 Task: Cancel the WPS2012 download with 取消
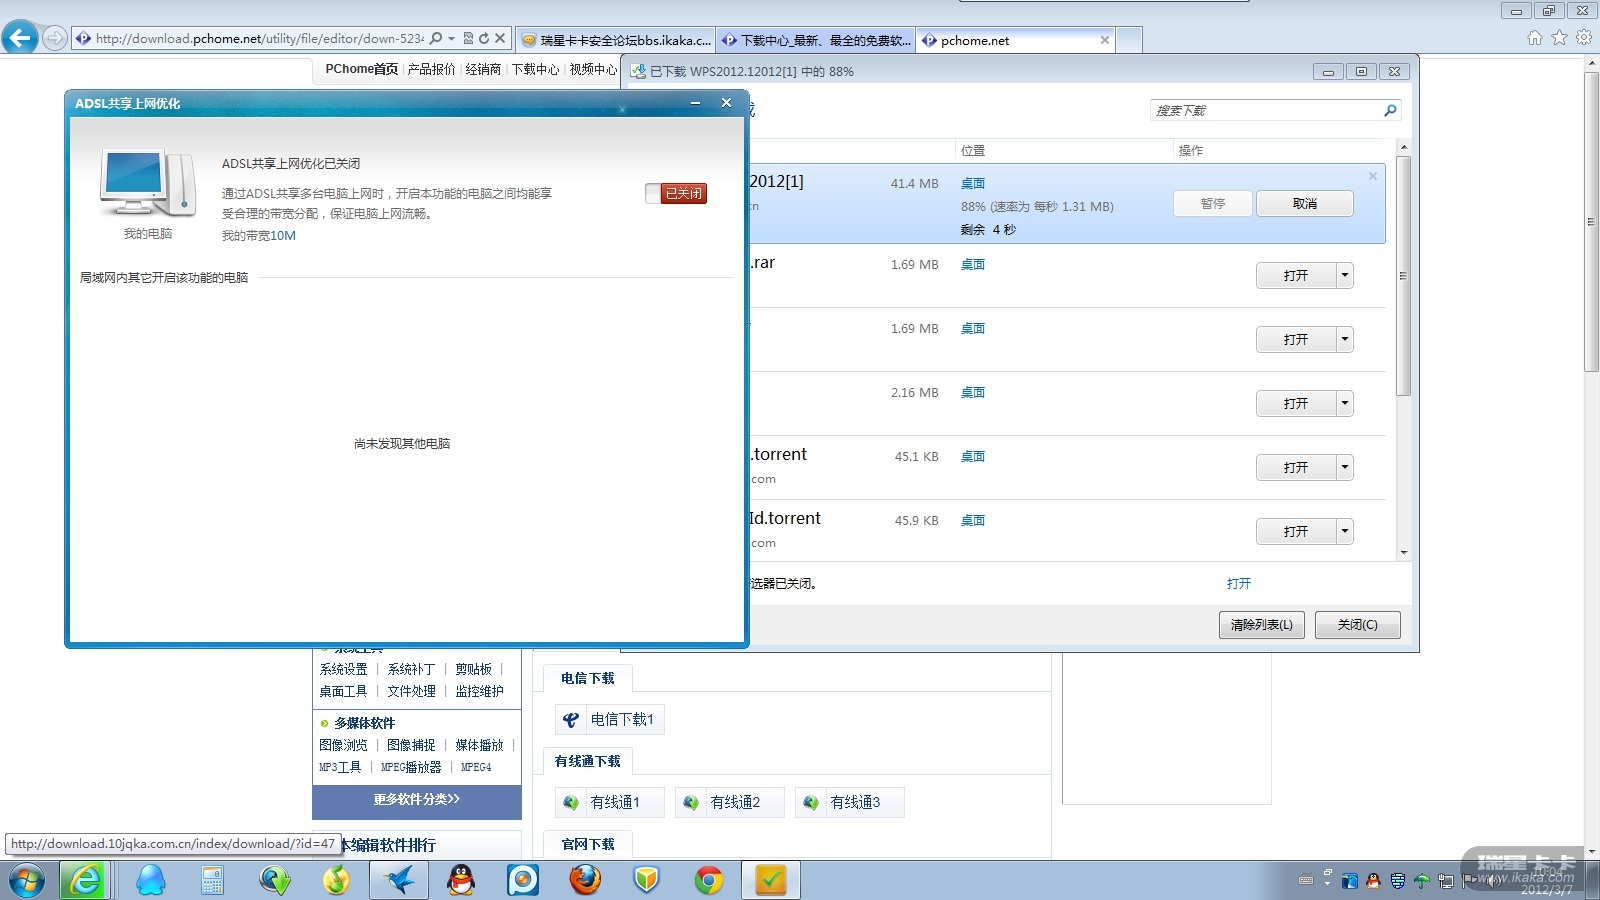[x=1305, y=203]
